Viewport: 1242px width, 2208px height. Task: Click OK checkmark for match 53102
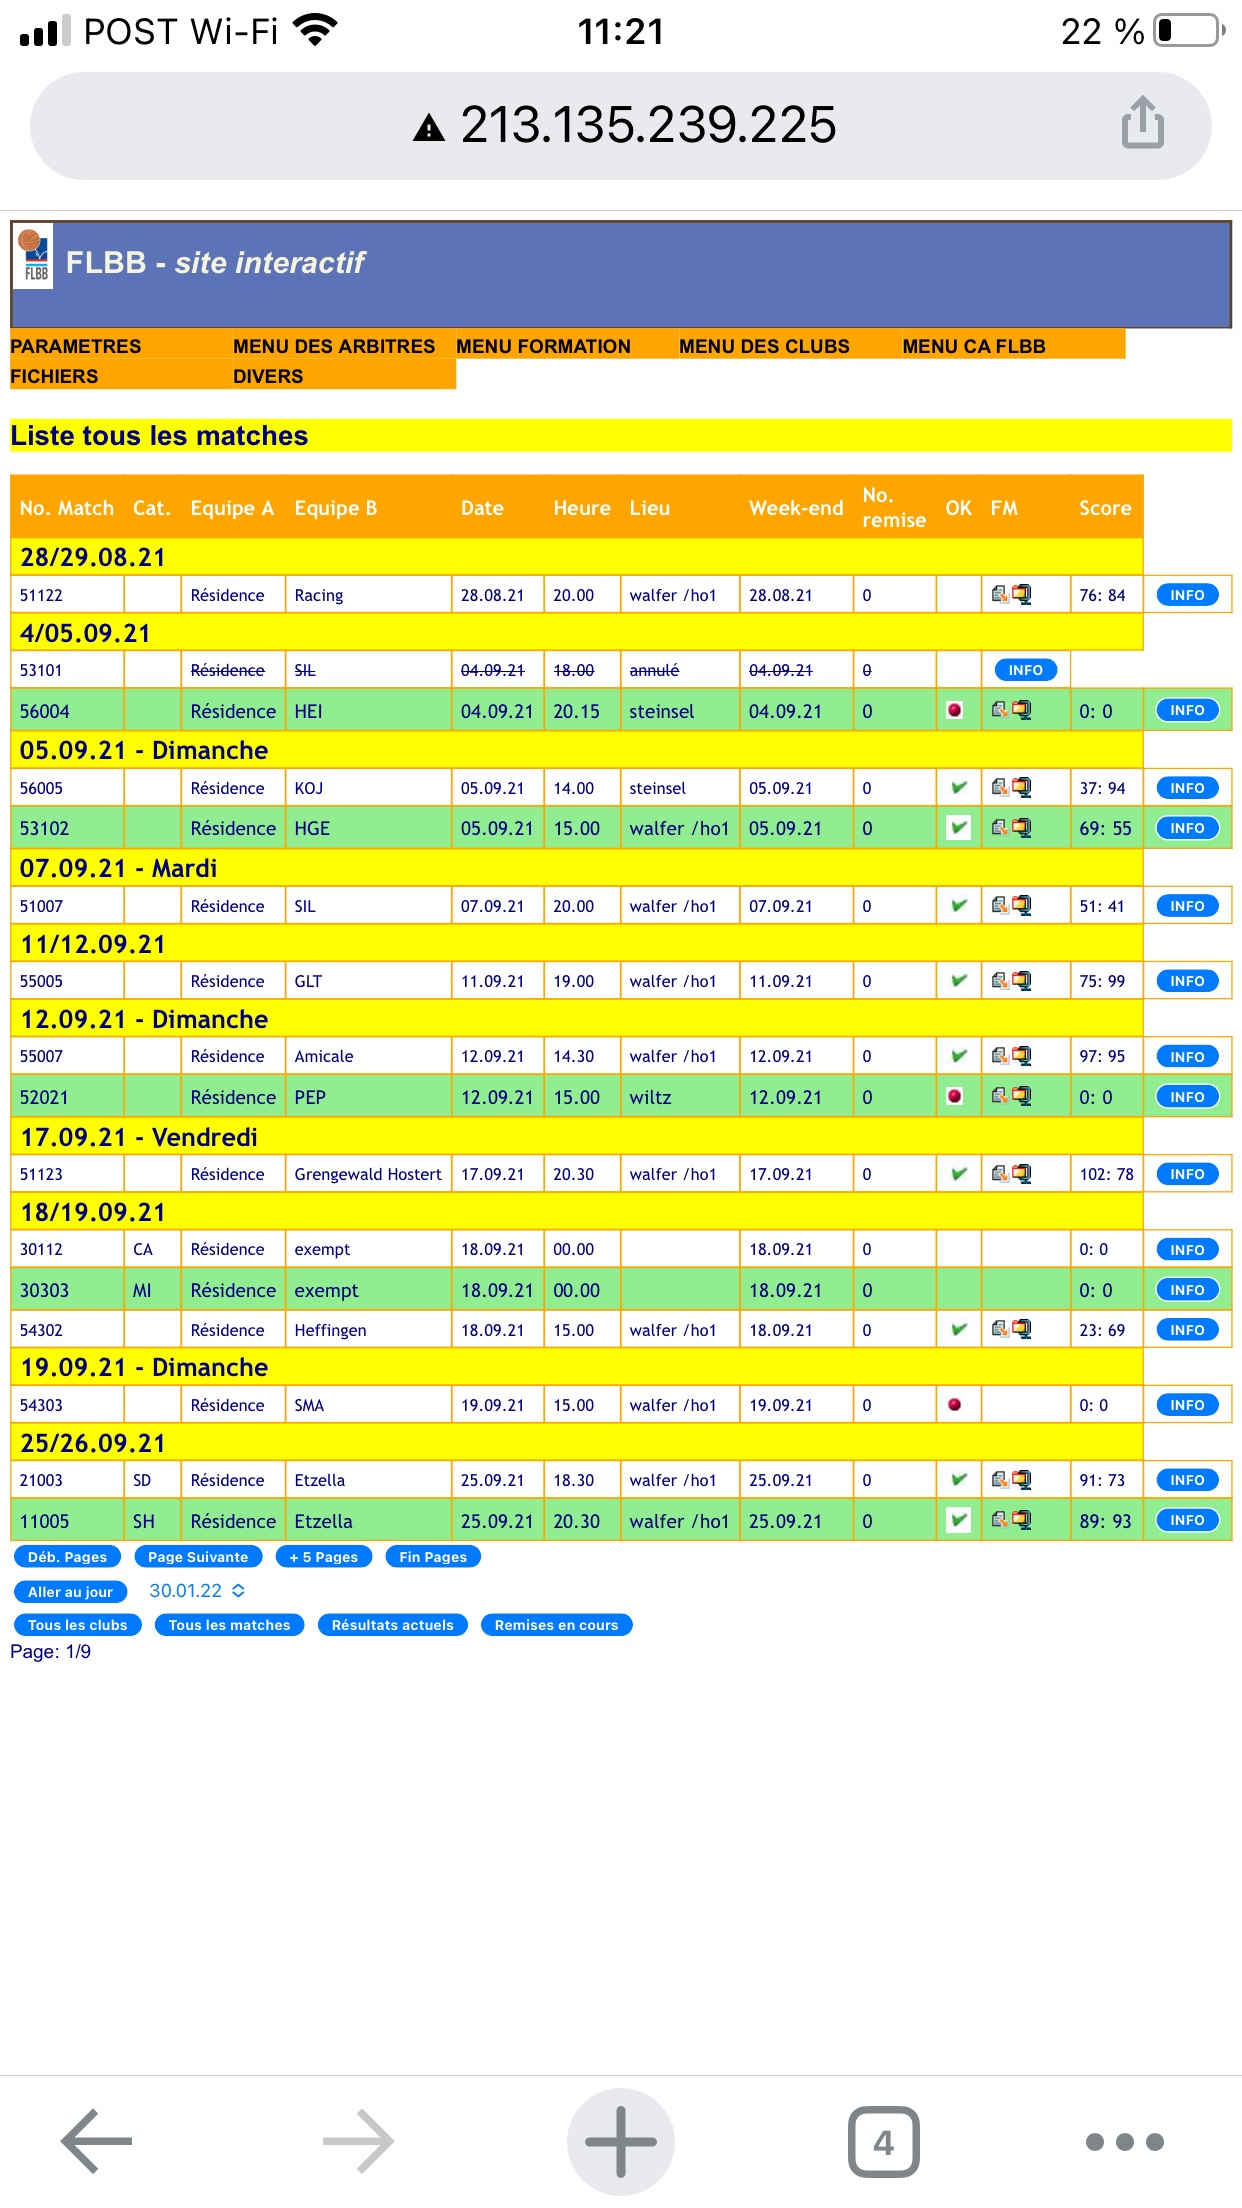959,827
